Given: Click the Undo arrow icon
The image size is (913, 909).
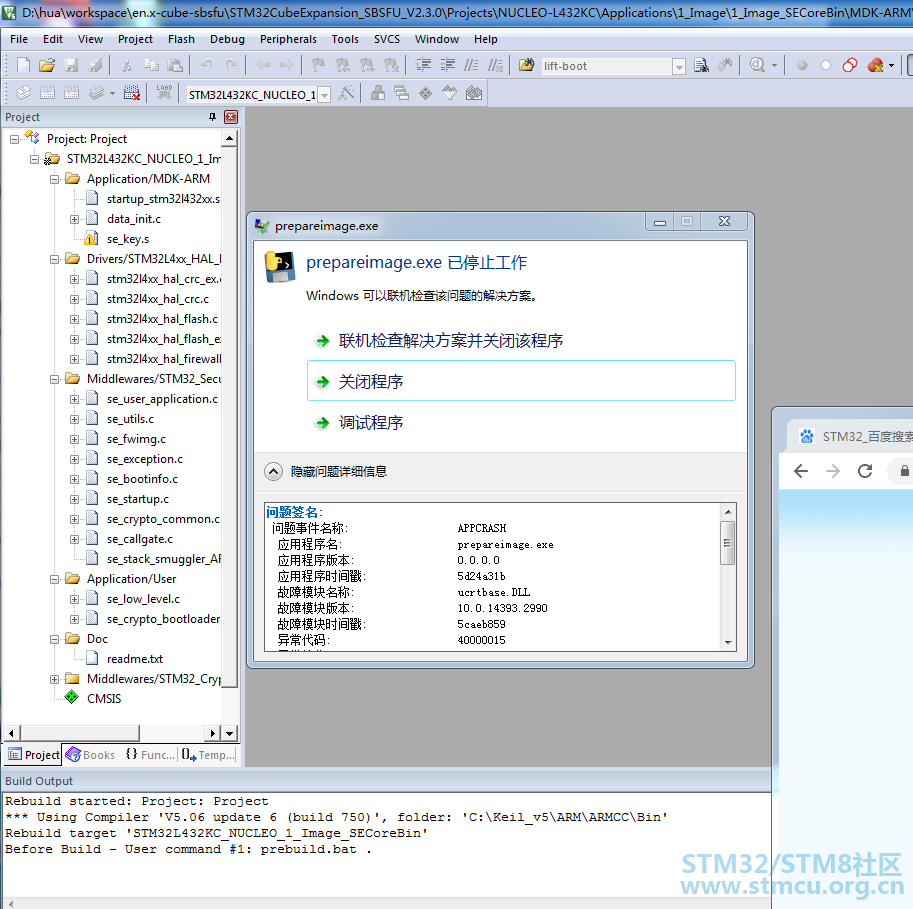Looking at the screenshot, I should (207, 65).
